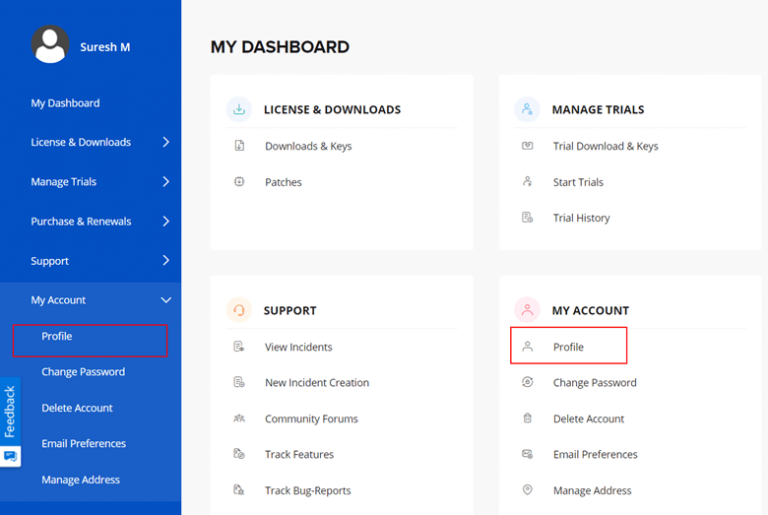
Task: Click the Trial History icon
Action: (527, 218)
